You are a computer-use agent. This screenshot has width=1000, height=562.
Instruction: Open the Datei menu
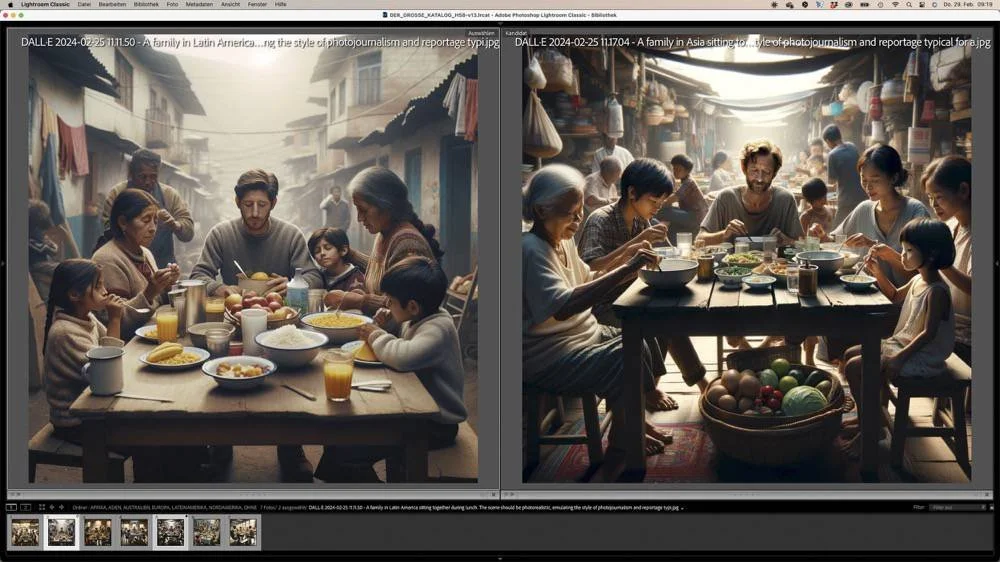[x=84, y=4]
